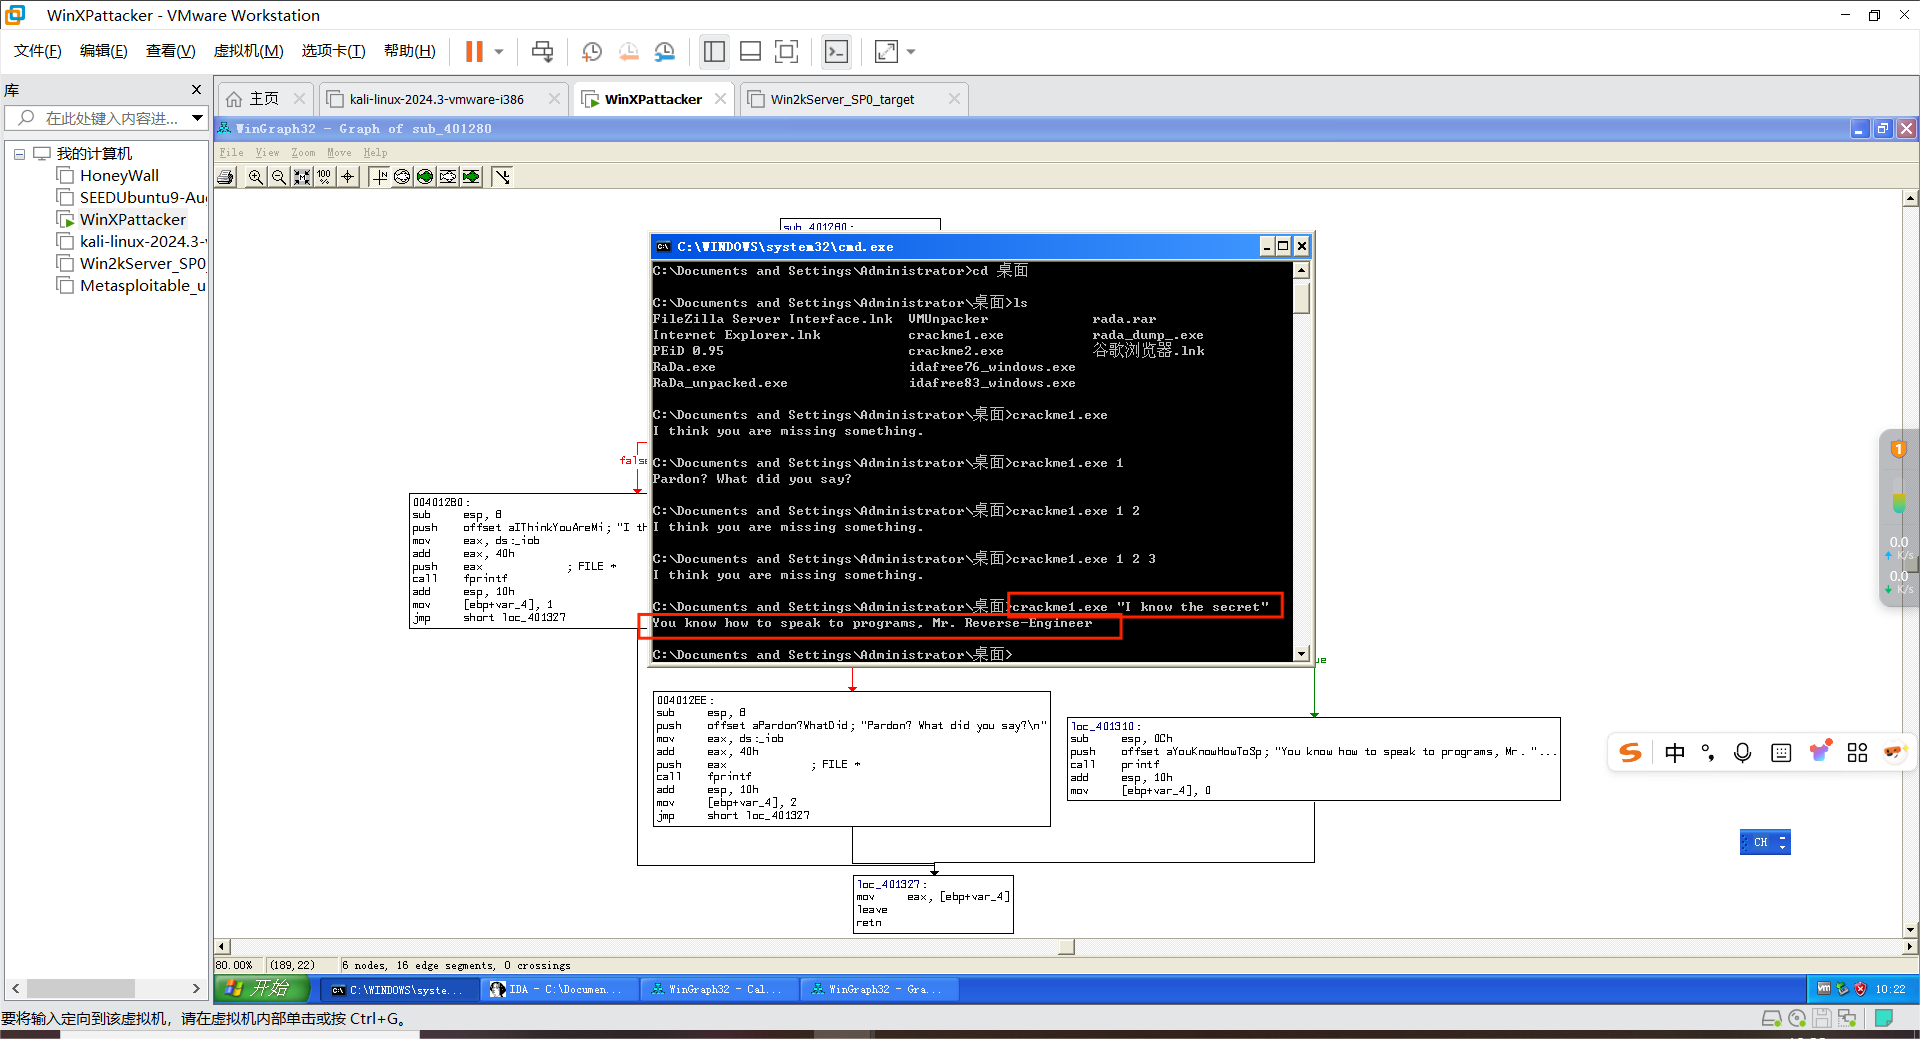Toggle Chinese/English input mode 中
Viewport: 1920px width, 1039px height.
click(1675, 753)
